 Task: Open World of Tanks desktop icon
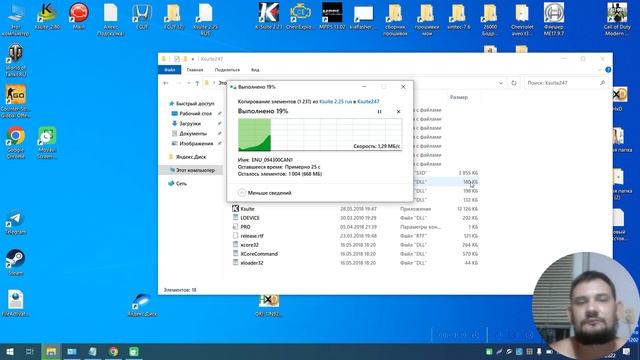coord(16,60)
